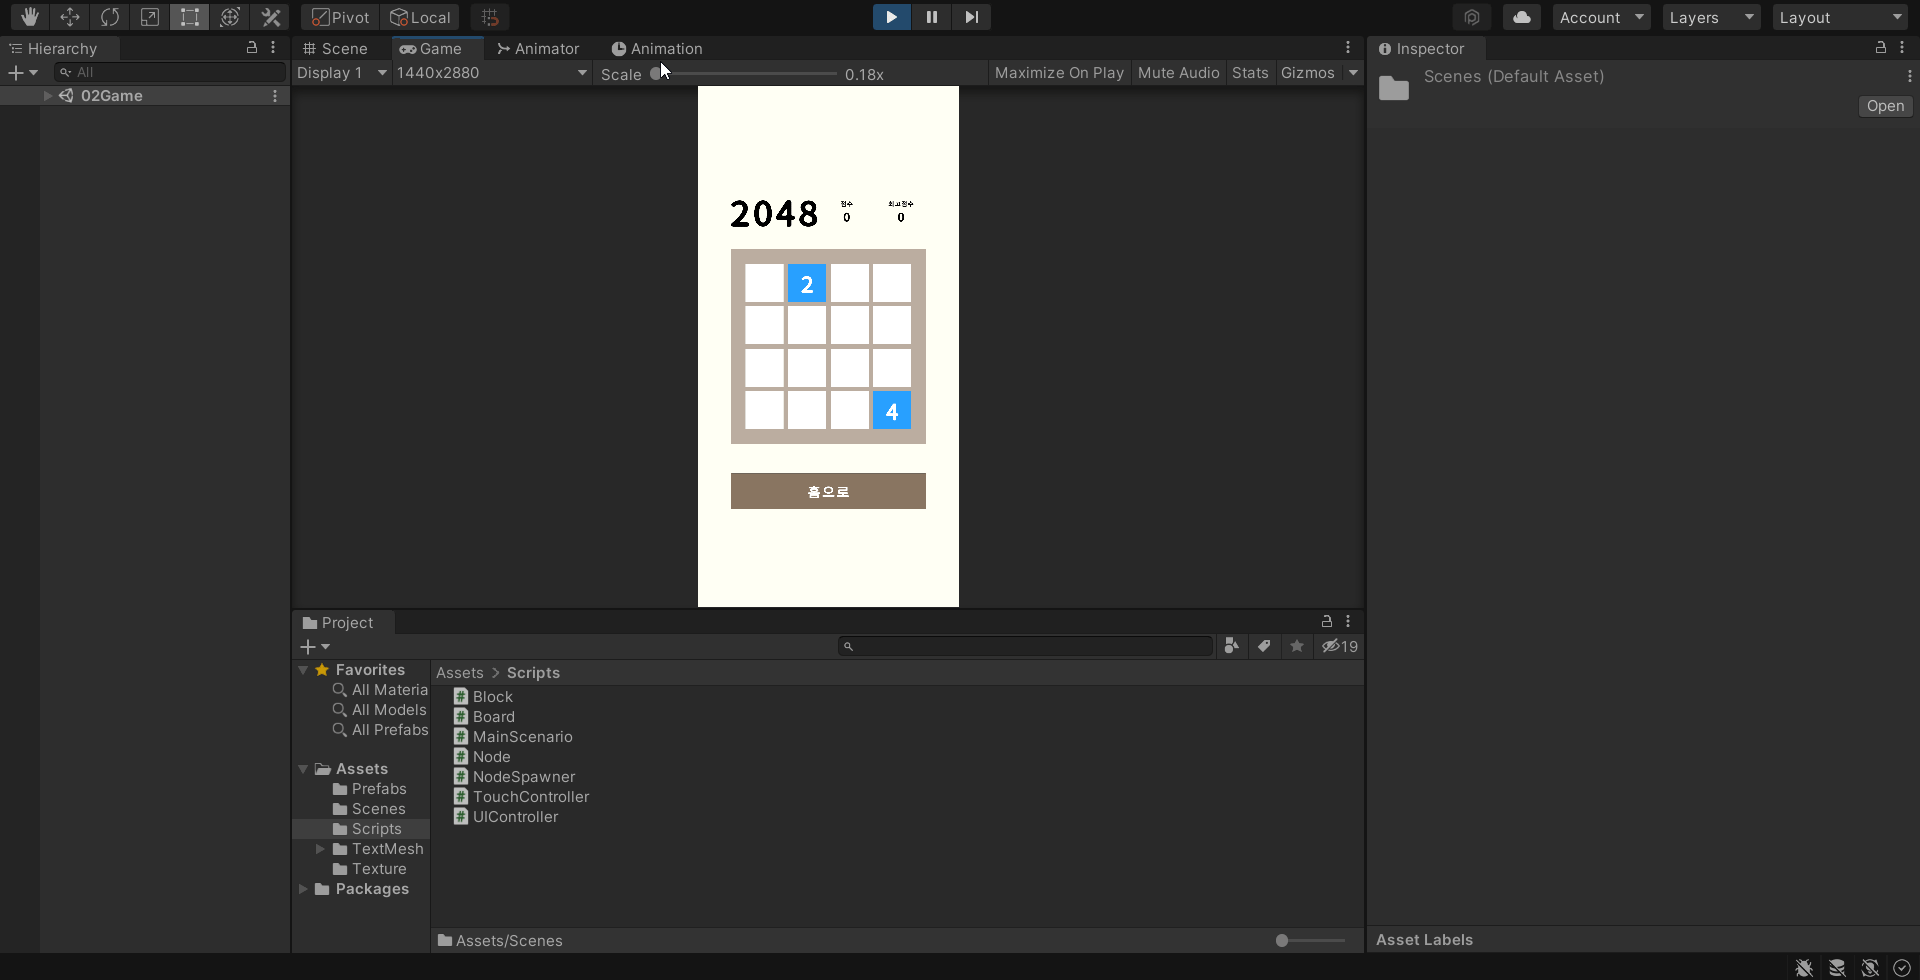Click the grid snapping icon in toolbar
This screenshot has height=980, width=1920.
(489, 17)
